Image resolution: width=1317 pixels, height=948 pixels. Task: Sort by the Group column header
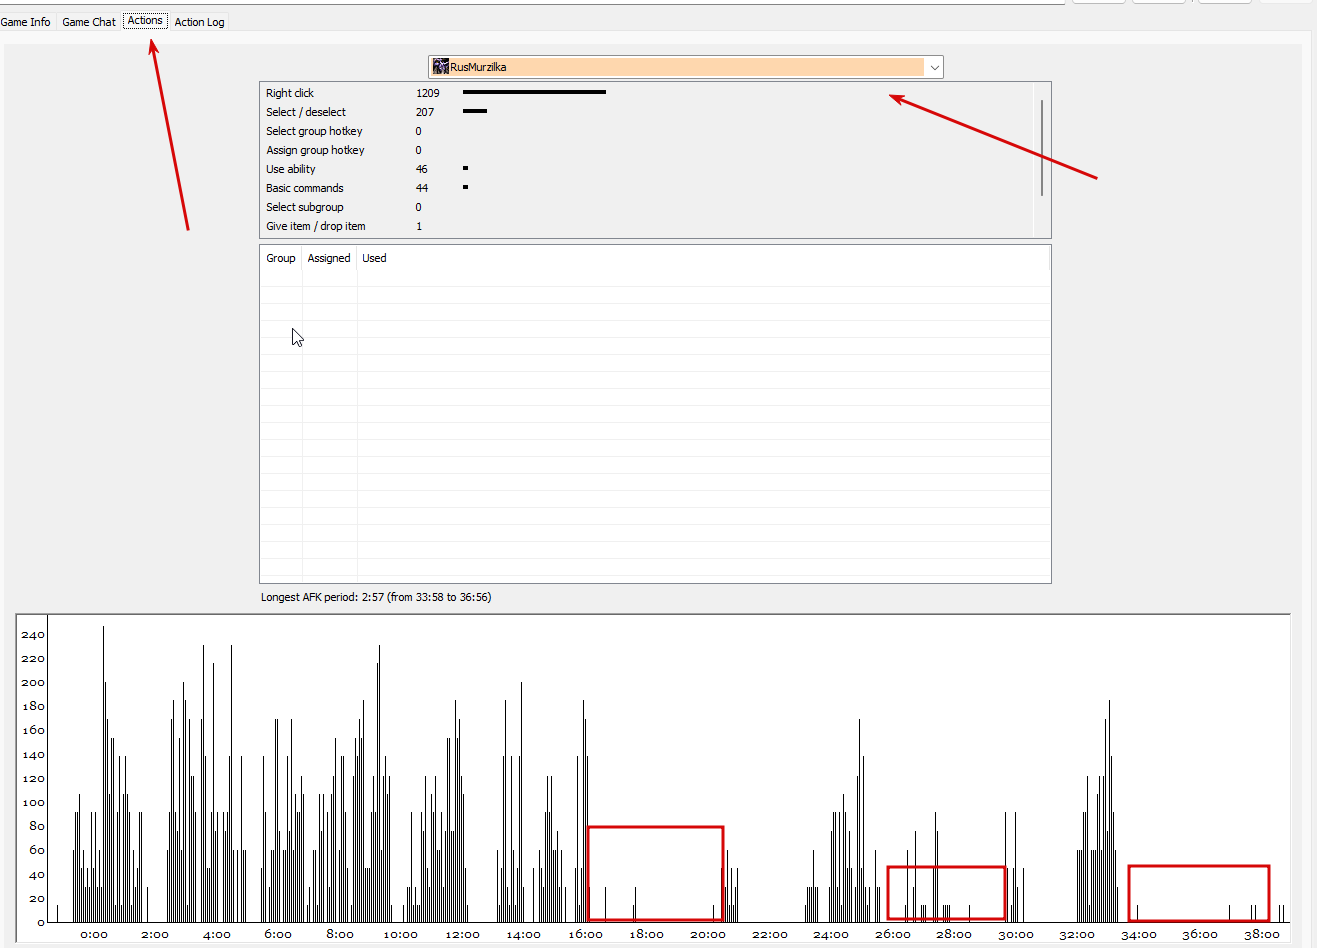[280, 258]
